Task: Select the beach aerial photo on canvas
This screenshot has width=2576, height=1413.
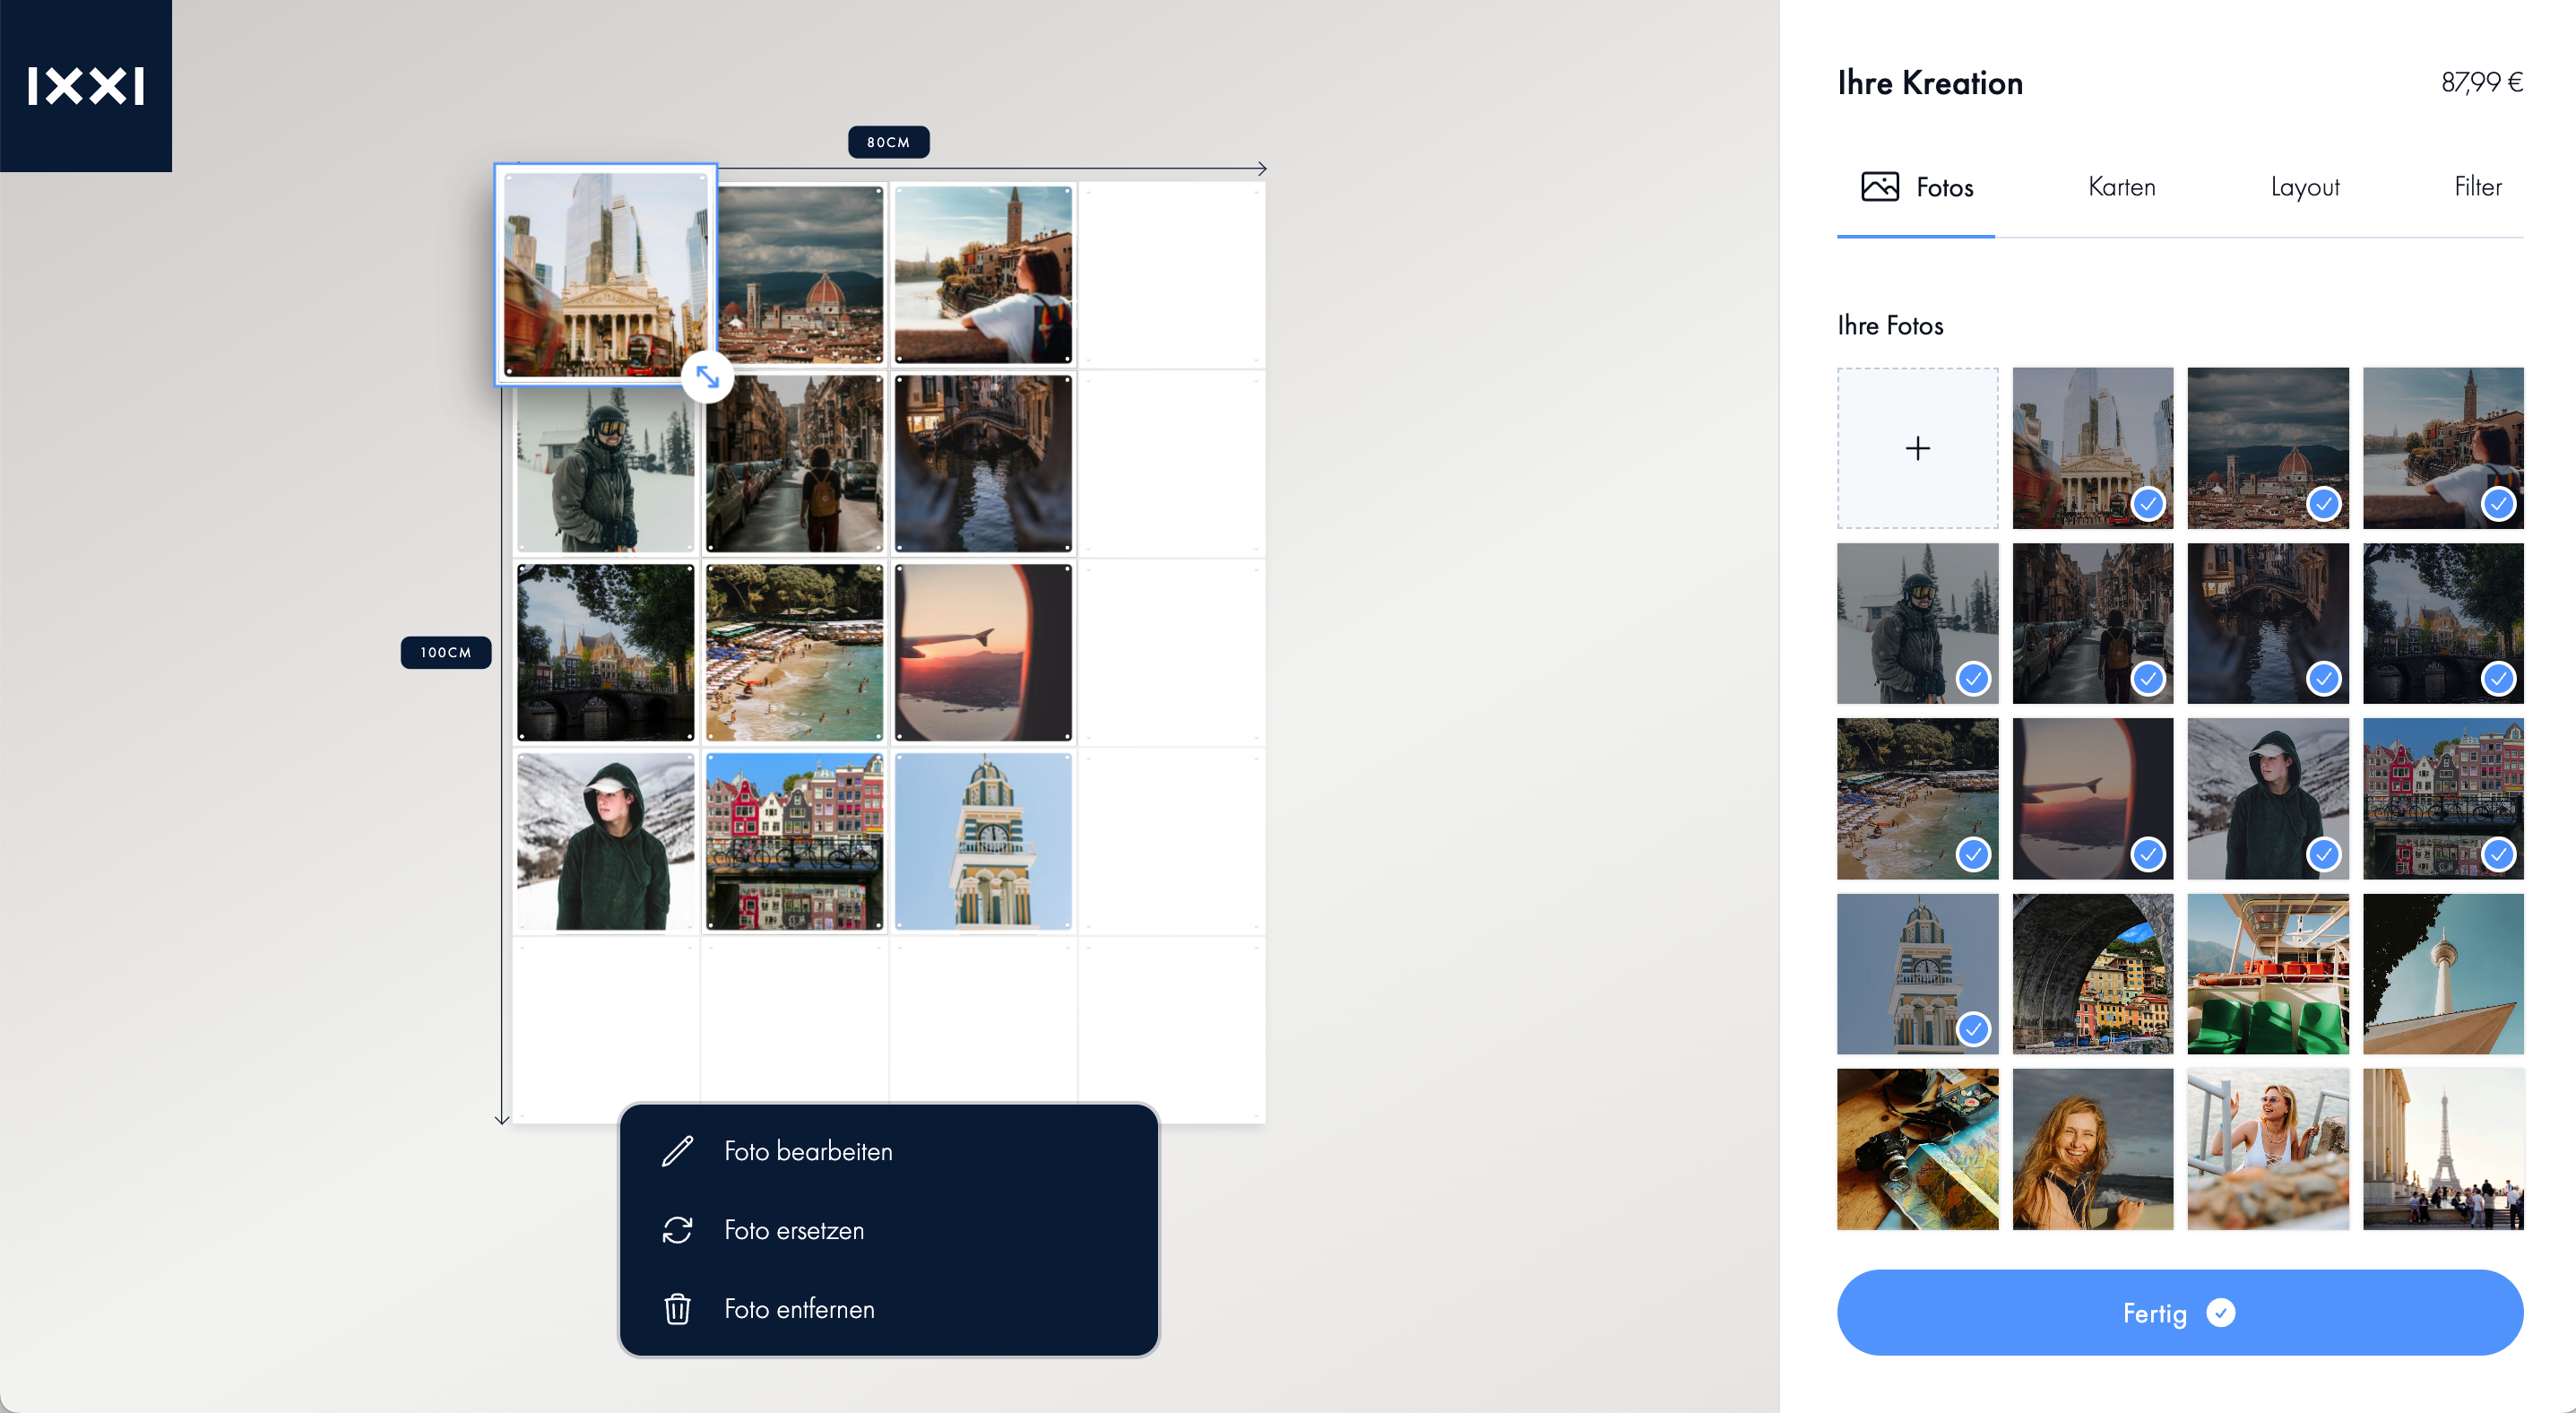Action: 794,652
